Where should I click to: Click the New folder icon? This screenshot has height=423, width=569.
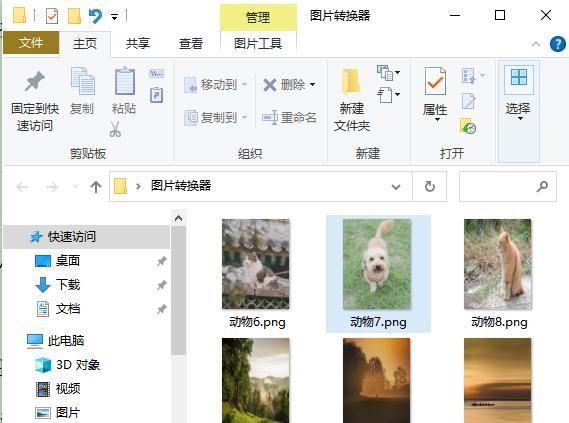pyautogui.click(x=351, y=81)
